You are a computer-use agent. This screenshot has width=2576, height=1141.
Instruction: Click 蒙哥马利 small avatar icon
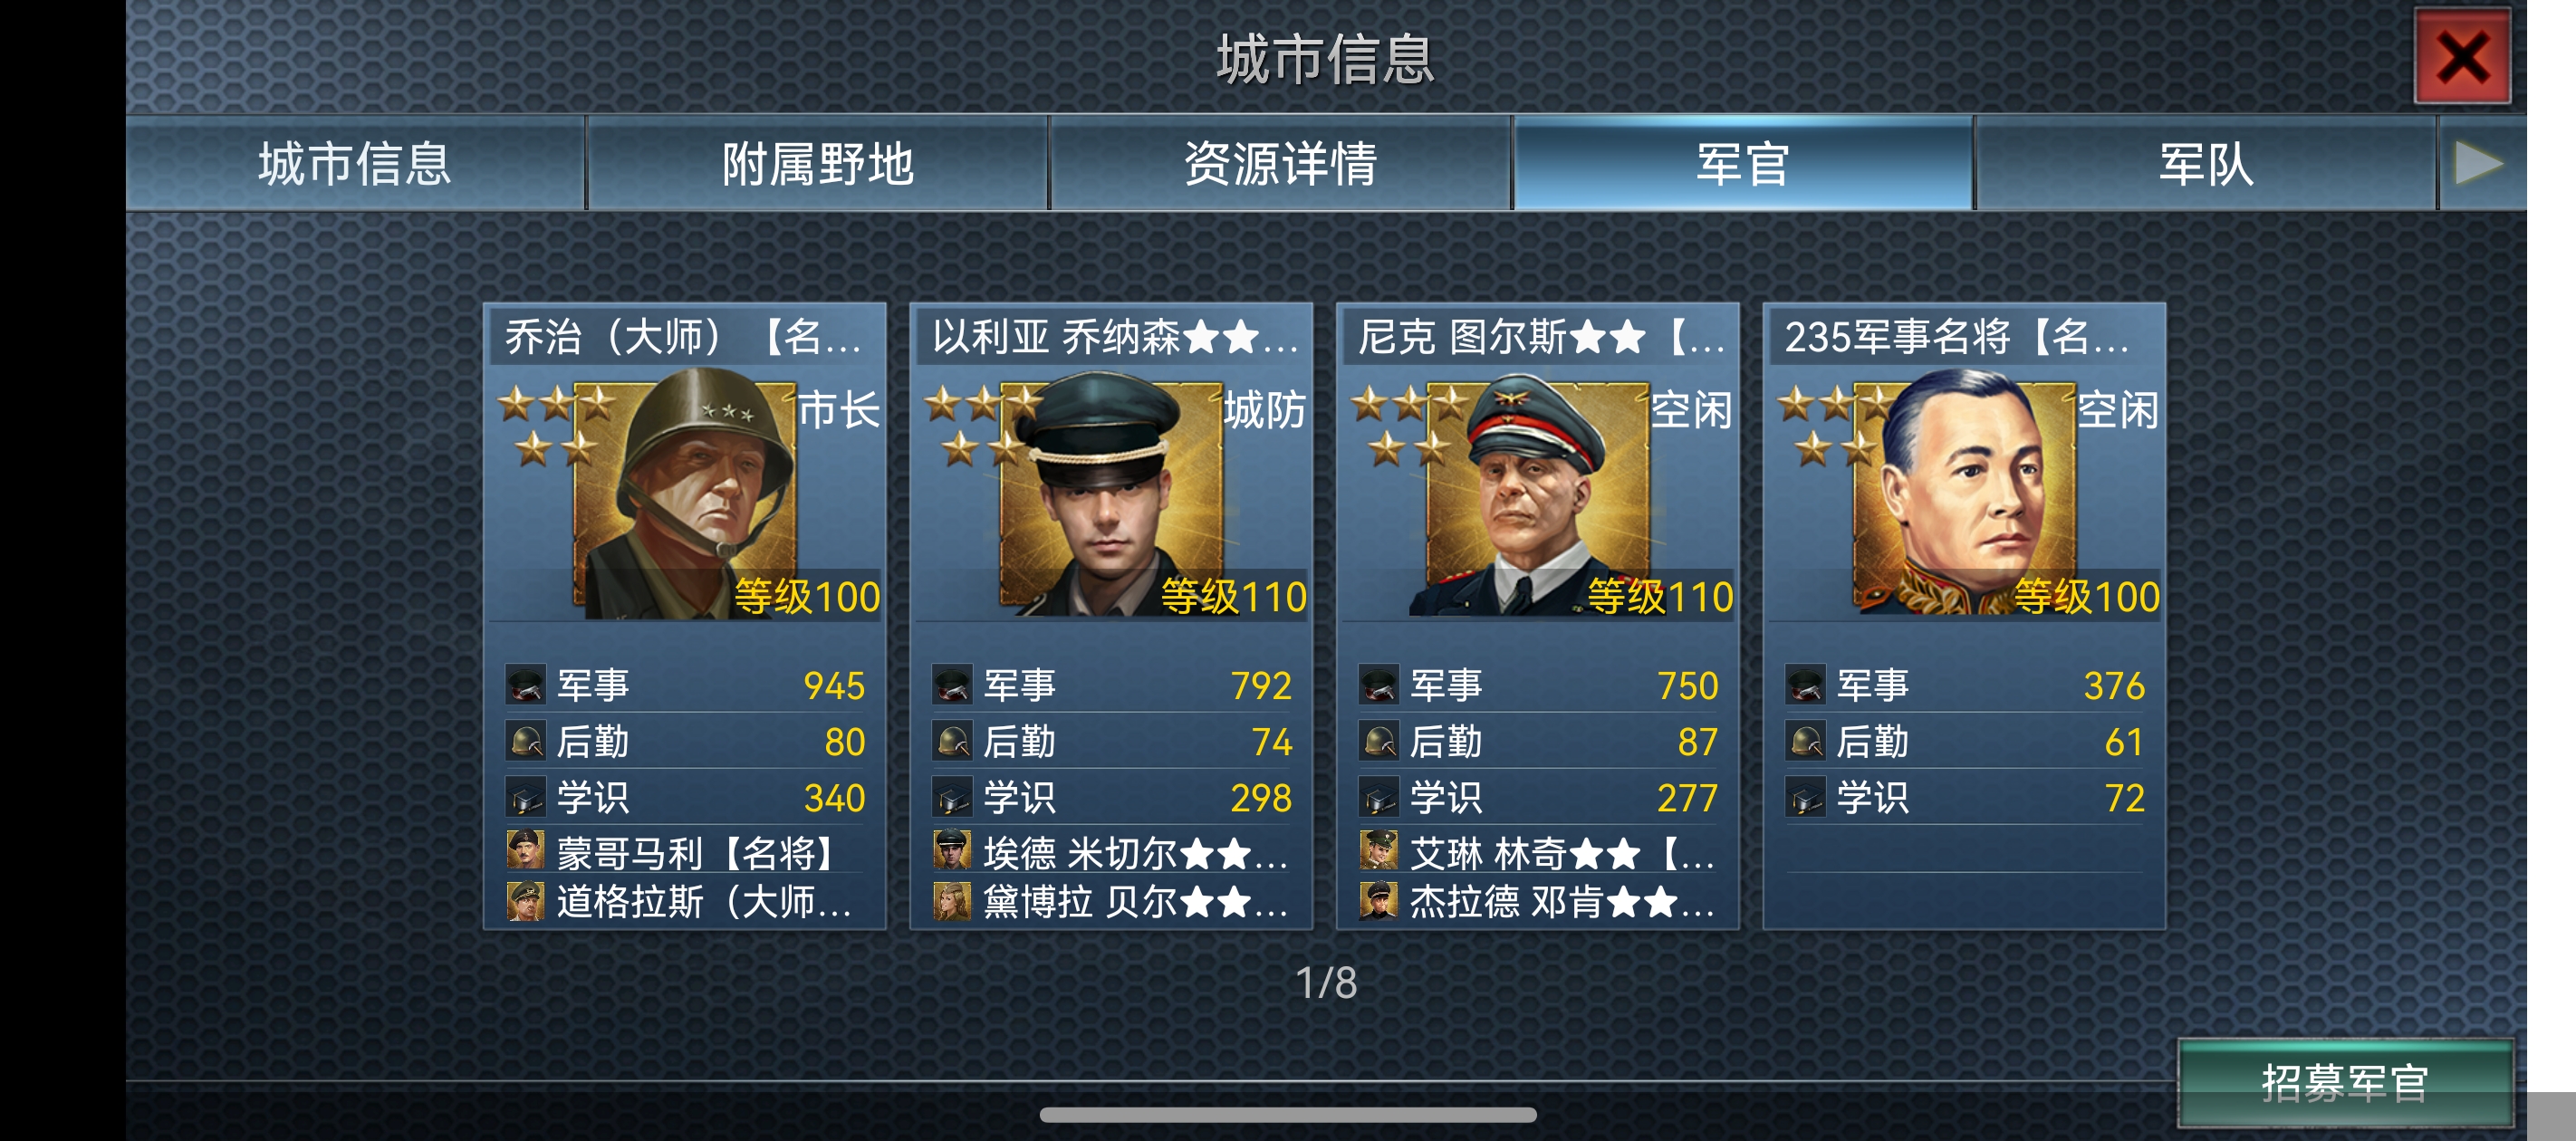tap(526, 852)
